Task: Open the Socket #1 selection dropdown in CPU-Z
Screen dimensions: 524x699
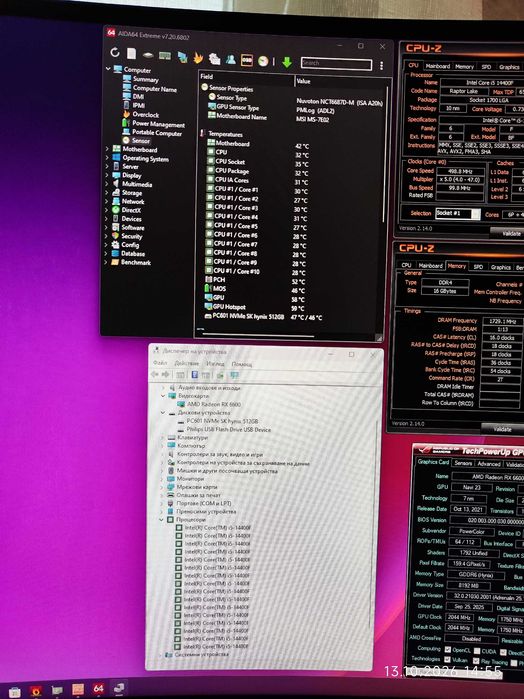Action: tap(458, 214)
